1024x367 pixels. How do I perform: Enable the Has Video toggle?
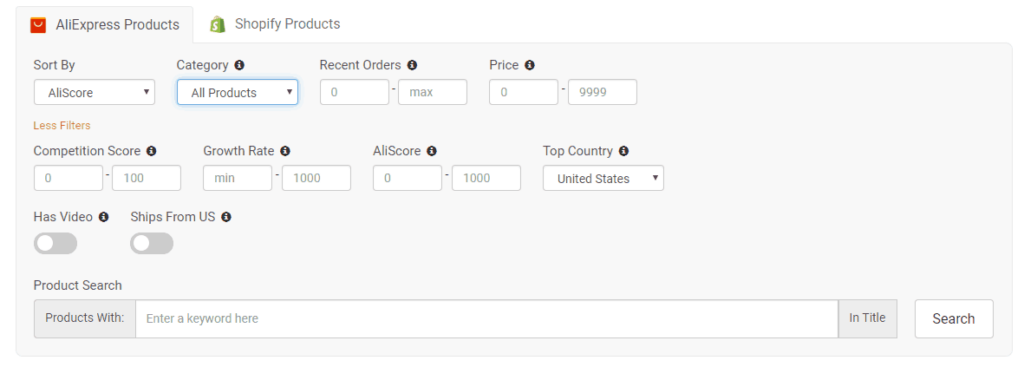click(x=56, y=244)
